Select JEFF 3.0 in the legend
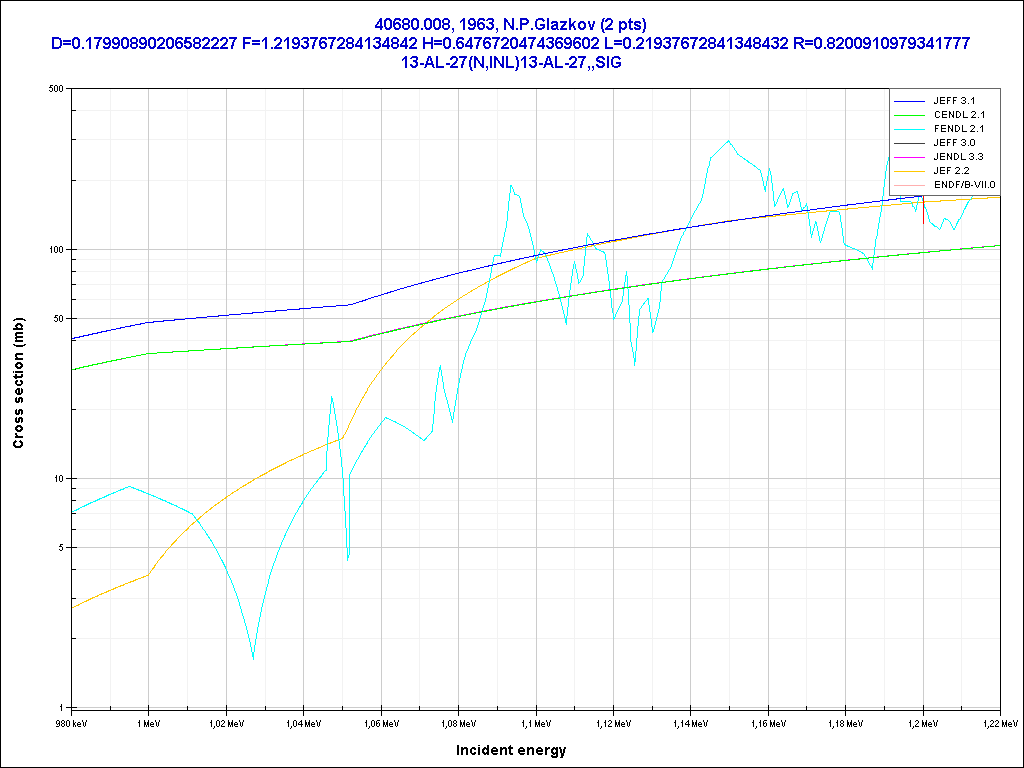Viewport: 1024px width, 768px height. coord(953,143)
